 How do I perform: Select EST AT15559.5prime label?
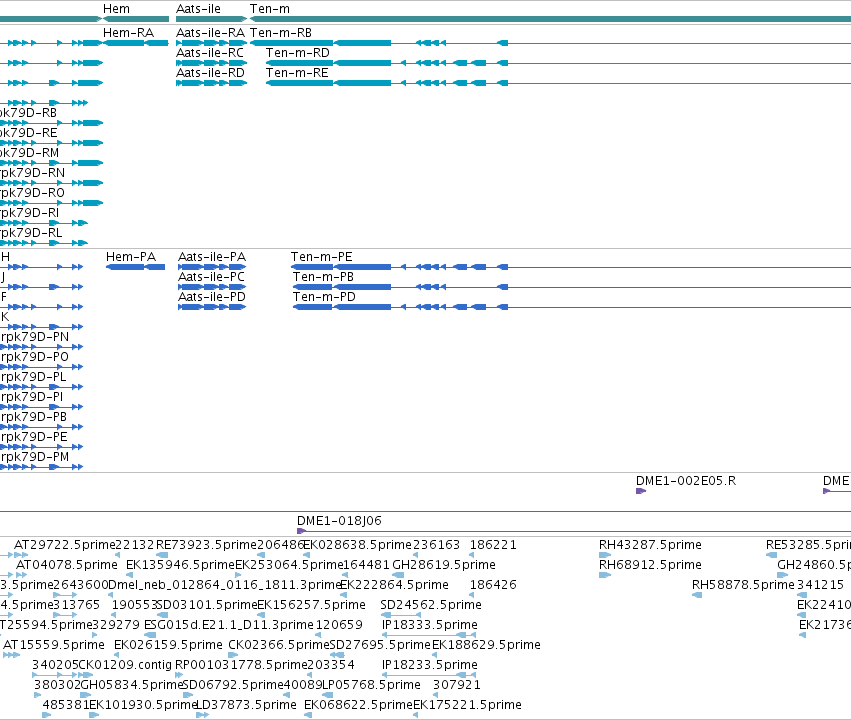click(54, 645)
